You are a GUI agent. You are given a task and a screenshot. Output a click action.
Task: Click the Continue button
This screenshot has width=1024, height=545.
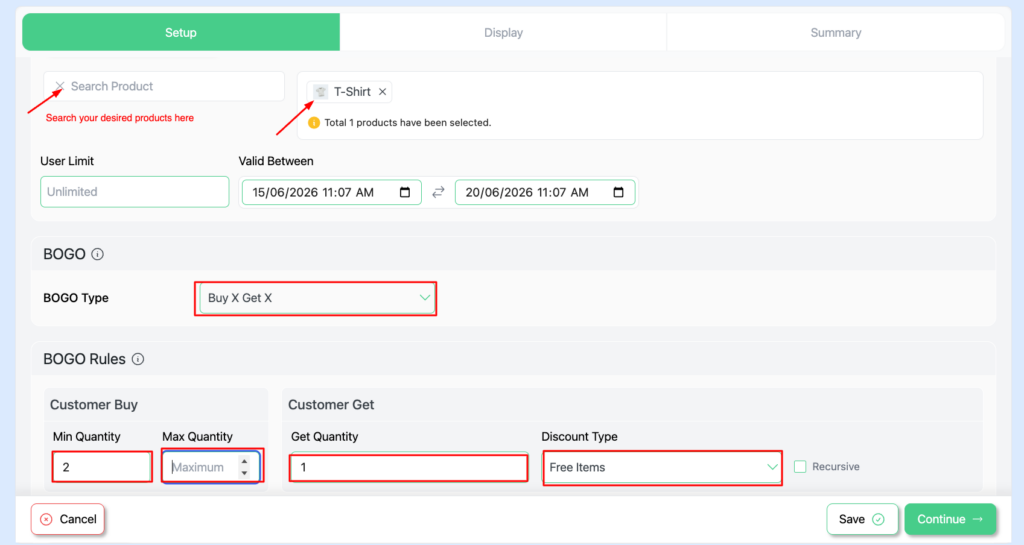click(x=950, y=520)
